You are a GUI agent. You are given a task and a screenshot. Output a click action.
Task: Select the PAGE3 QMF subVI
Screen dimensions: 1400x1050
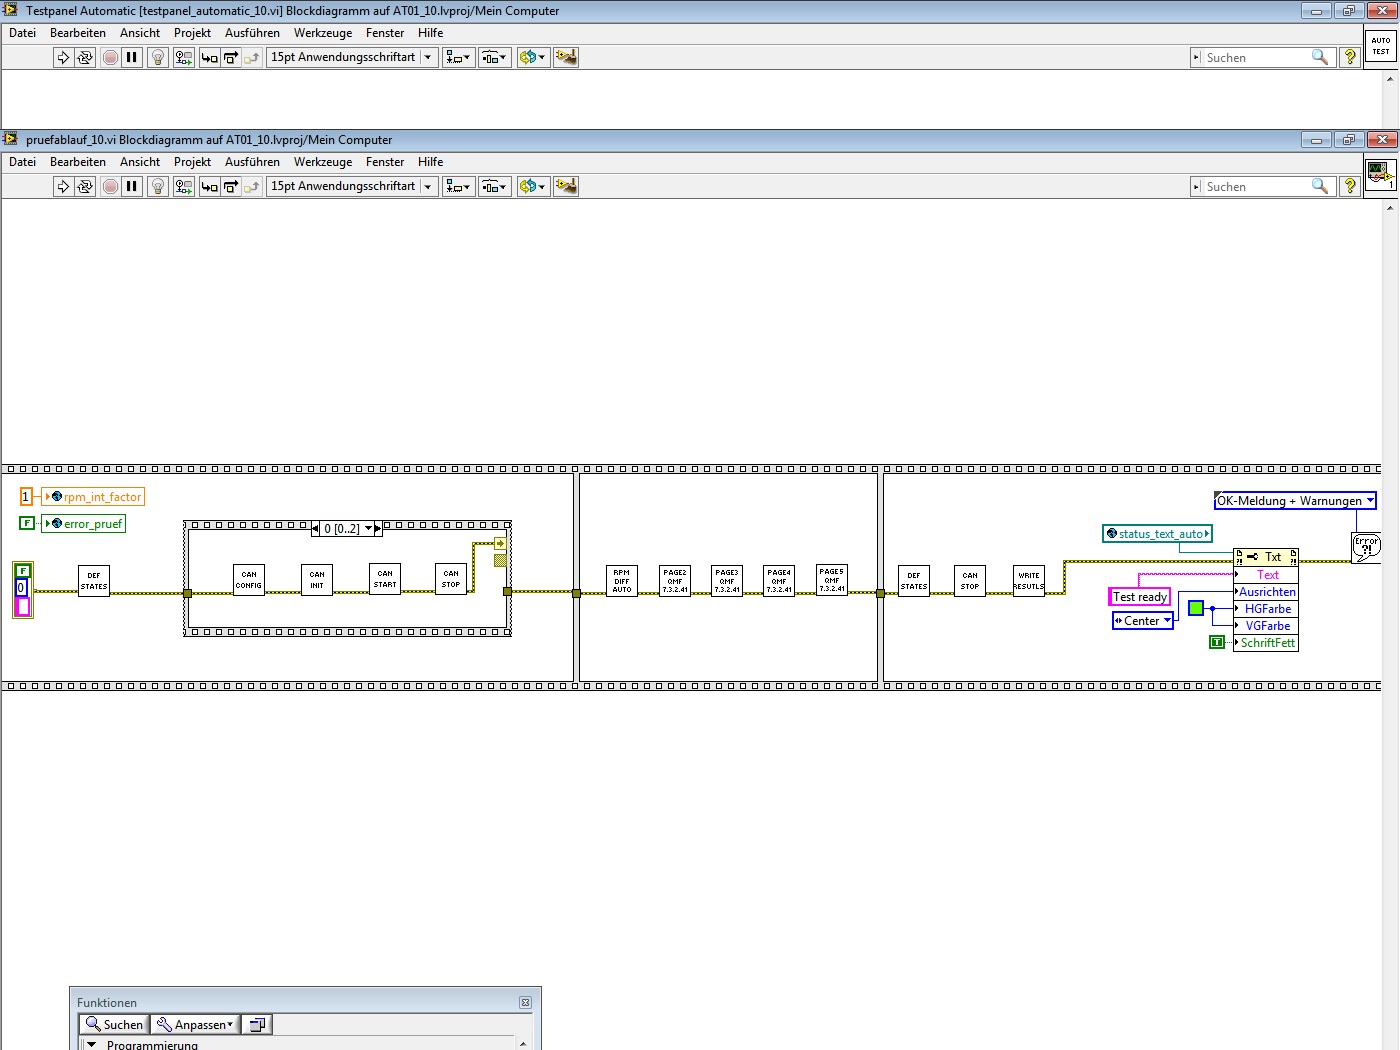click(727, 581)
